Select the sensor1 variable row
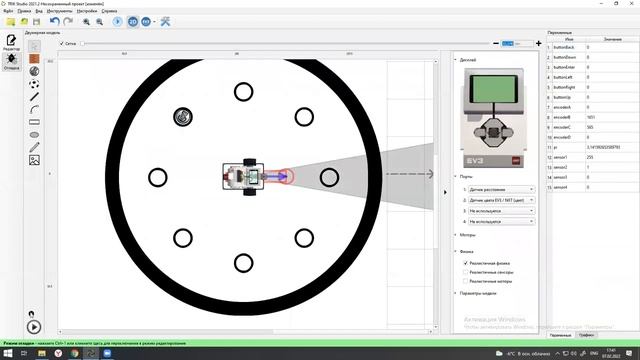 [x=593, y=157]
